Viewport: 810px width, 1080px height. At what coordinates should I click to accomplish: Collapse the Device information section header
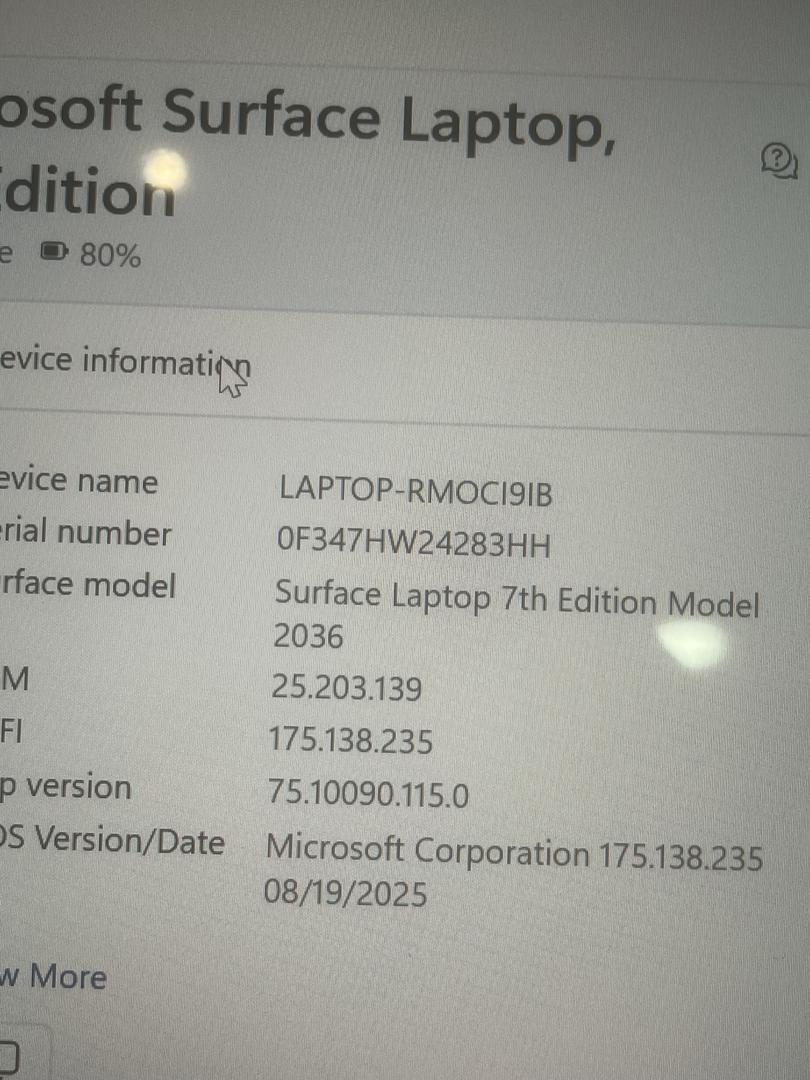pos(125,361)
